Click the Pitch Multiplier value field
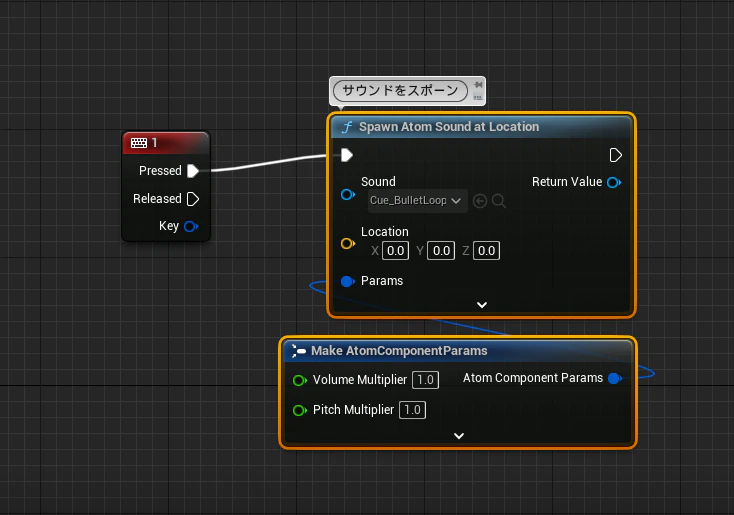Screen dimensions: 734x515 (x=412, y=410)
